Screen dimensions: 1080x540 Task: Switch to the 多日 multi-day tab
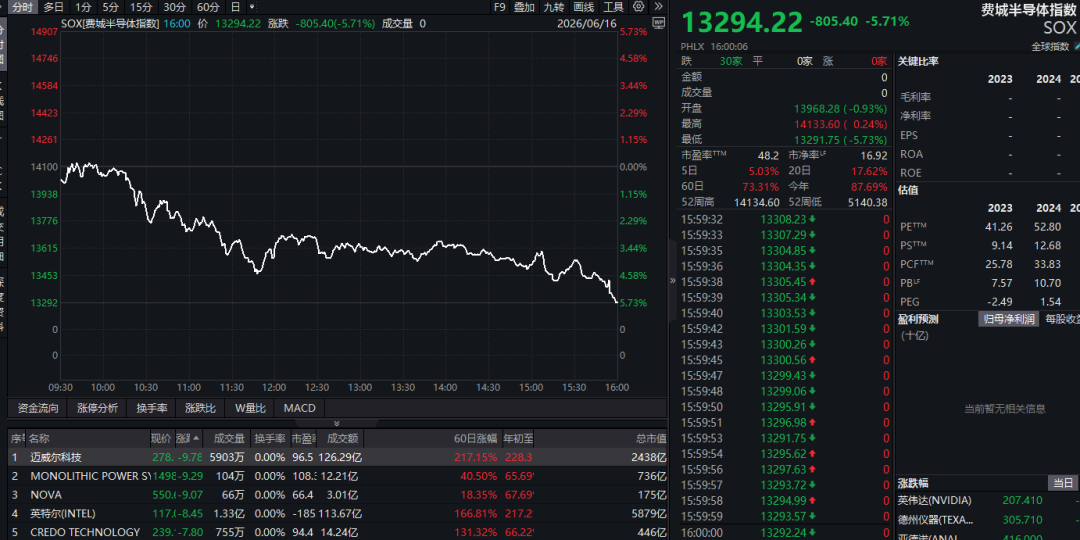[54, 7]
